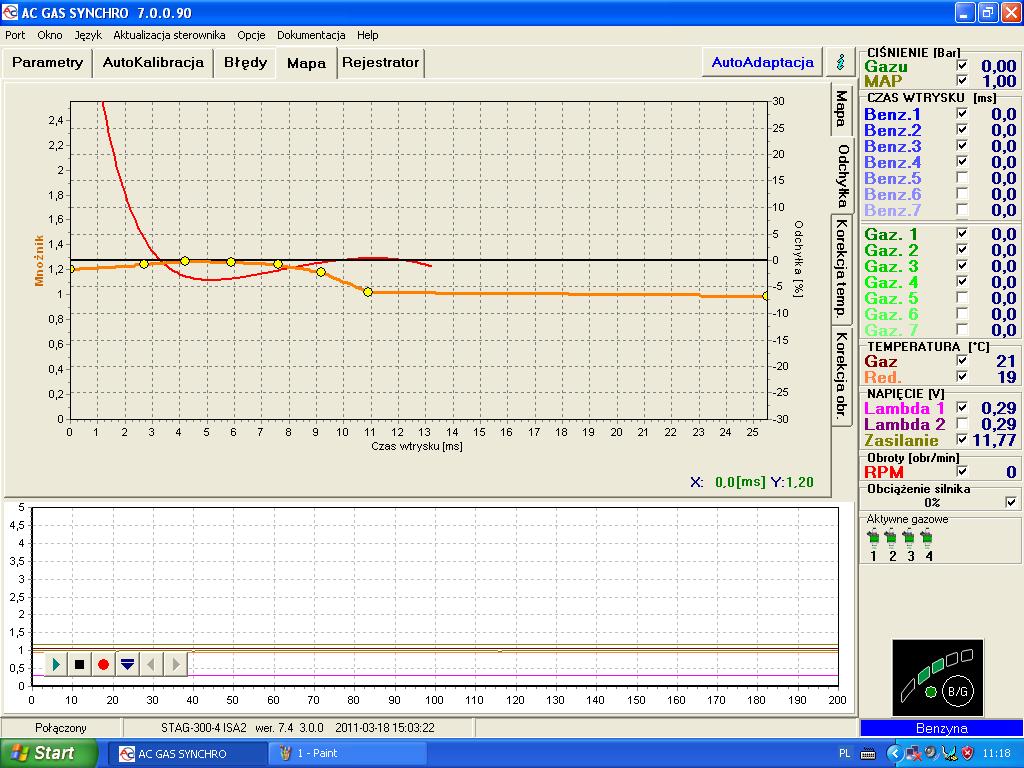Image resolution: width=1024 pixels, height=768 pixels.
Task: Click active gas injector icon 3
Action: point(909,538)
